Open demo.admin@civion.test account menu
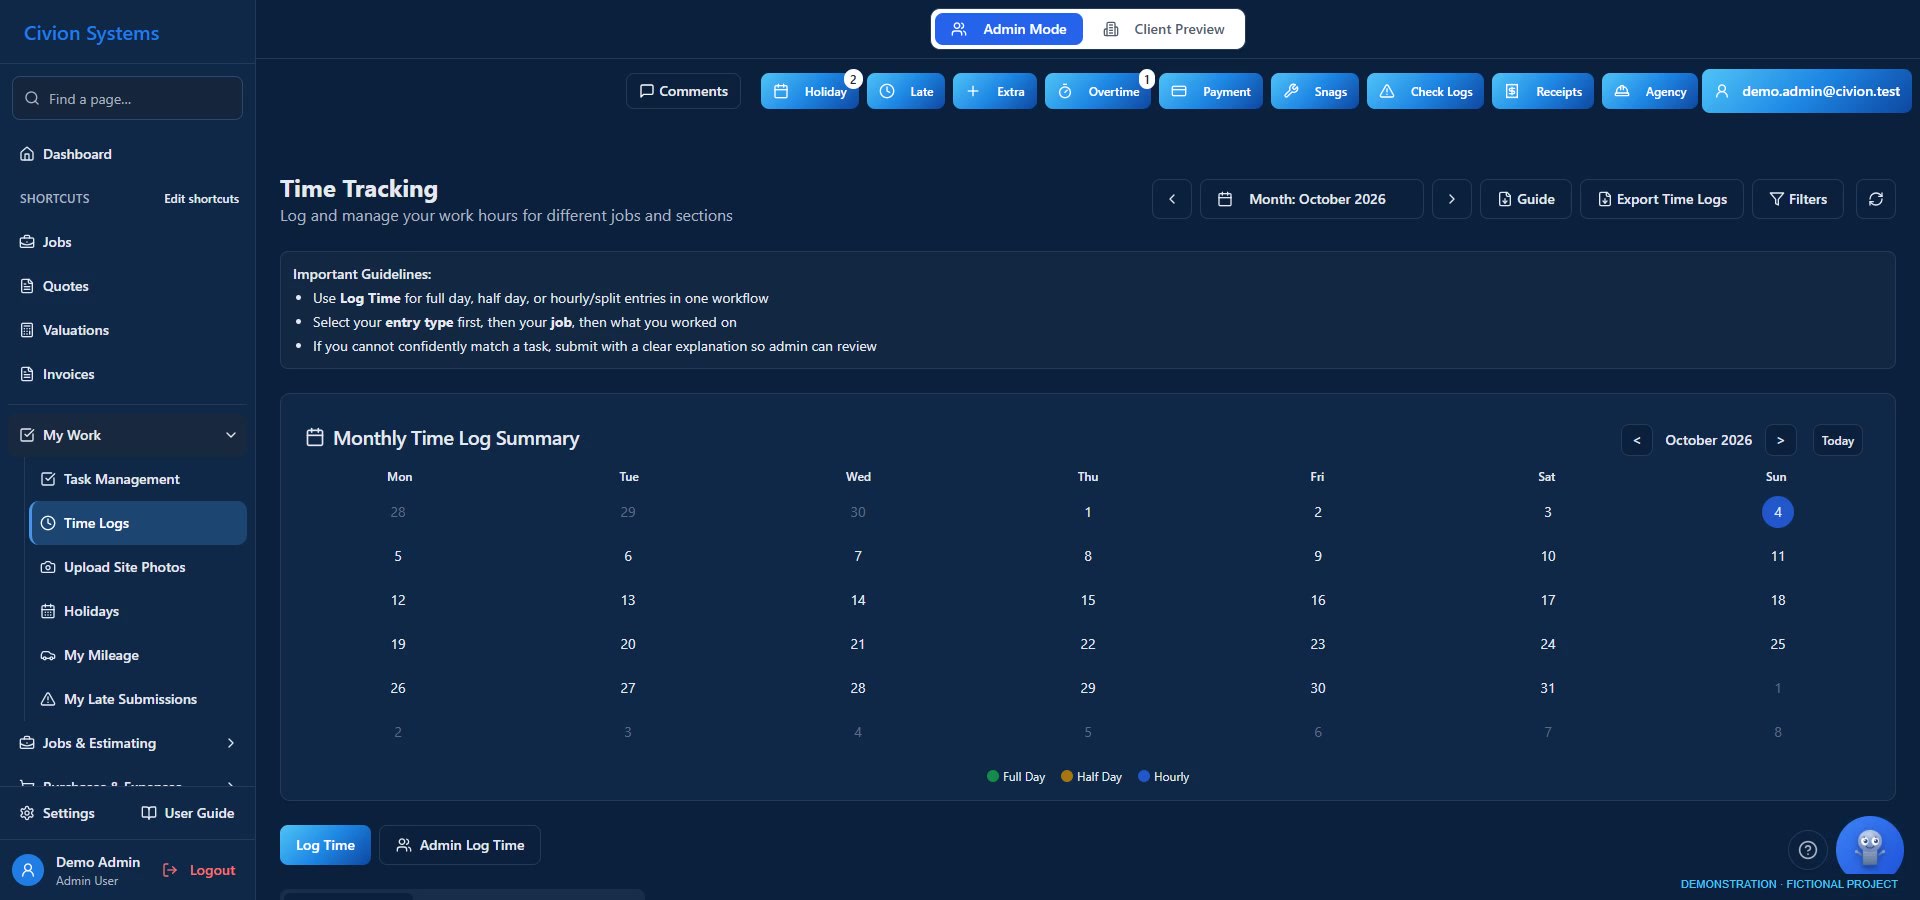Image resolution: width=1920 pixels, height=900 pixels. (x=1807, y=91)
